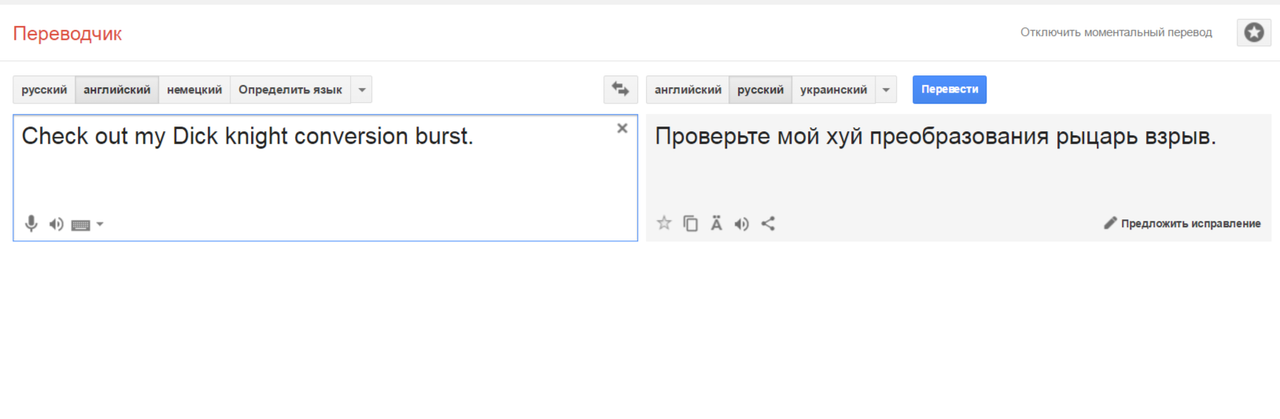Save translation with the star icon
This screenshot has height=419, width=1280.
[664, 223]
